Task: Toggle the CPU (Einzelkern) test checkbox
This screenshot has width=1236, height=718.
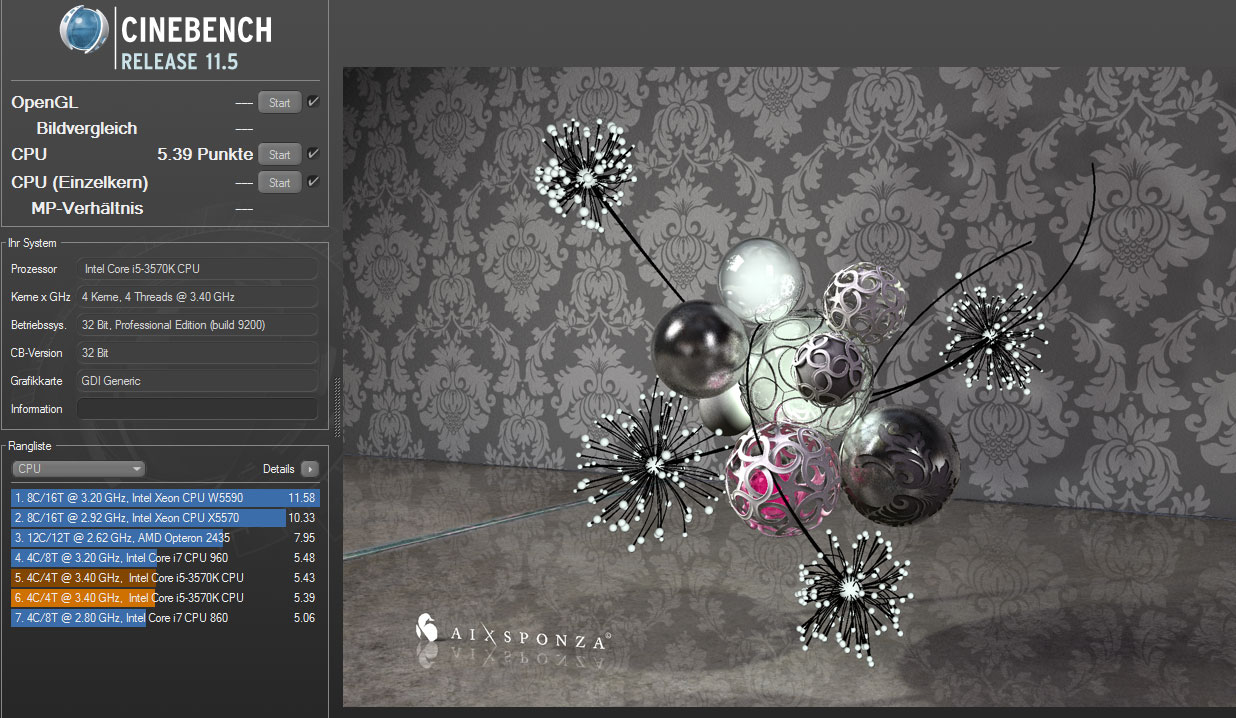Action: point(313,181)
